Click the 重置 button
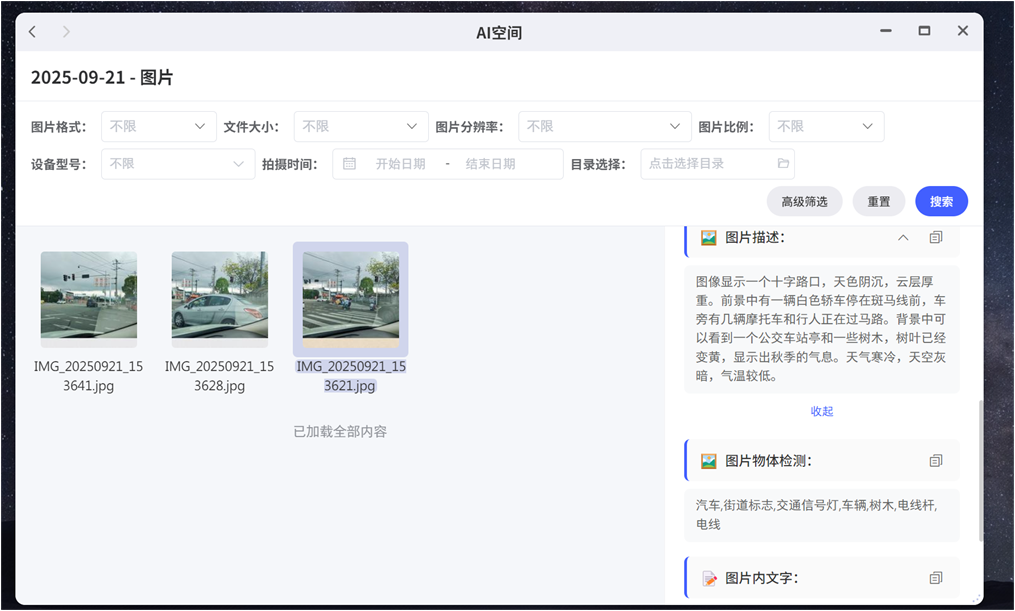Viewport: 1015px width, 611px height. 878,201
